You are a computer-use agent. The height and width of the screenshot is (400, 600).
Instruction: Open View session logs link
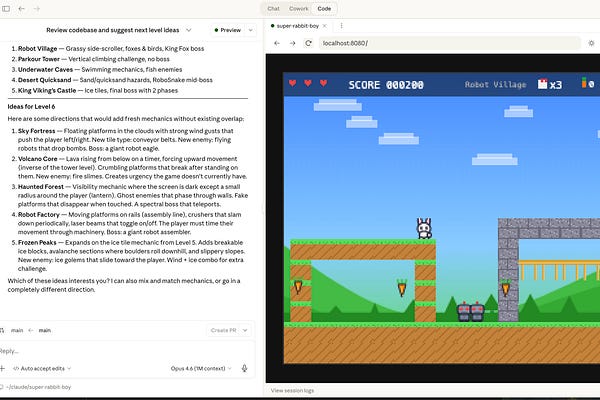pyautogui.click(x=292, y=390)
